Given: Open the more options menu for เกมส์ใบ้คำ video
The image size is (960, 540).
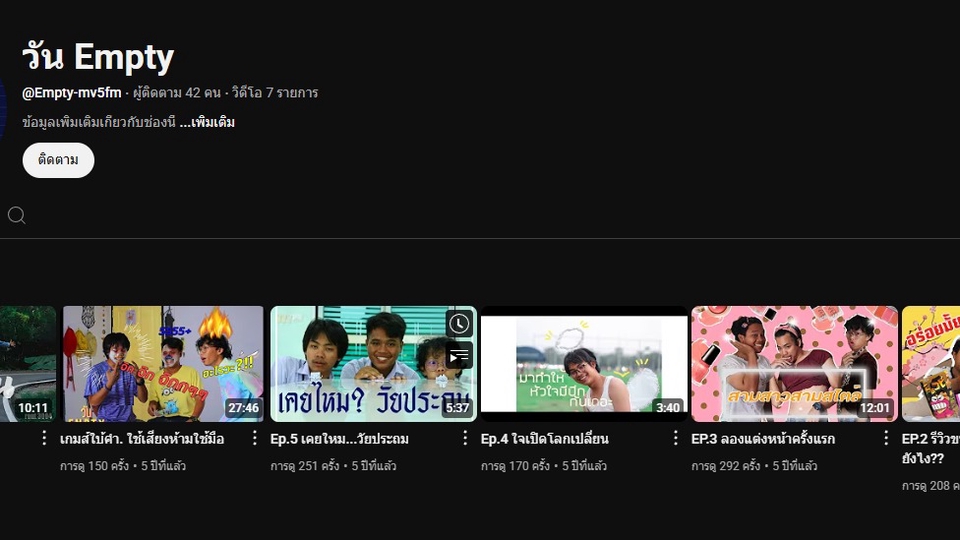Looking at the screenshot, I should [255, 438].
